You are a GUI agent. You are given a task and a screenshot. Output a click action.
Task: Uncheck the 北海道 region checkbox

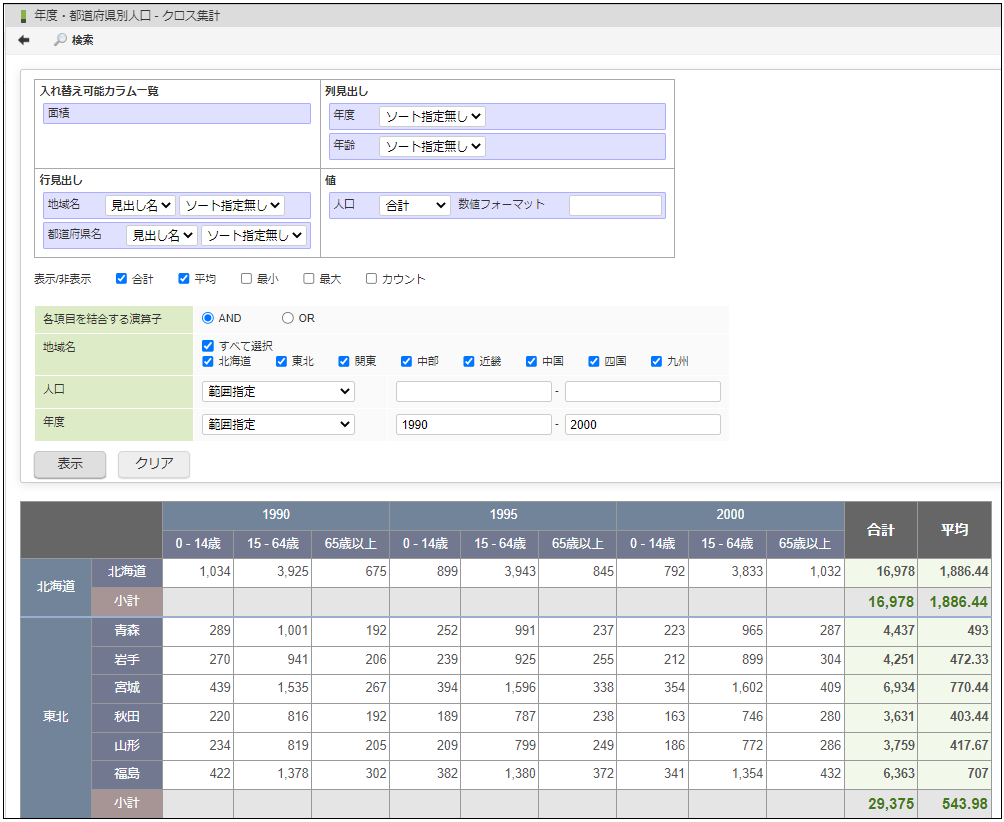(207, 361)
